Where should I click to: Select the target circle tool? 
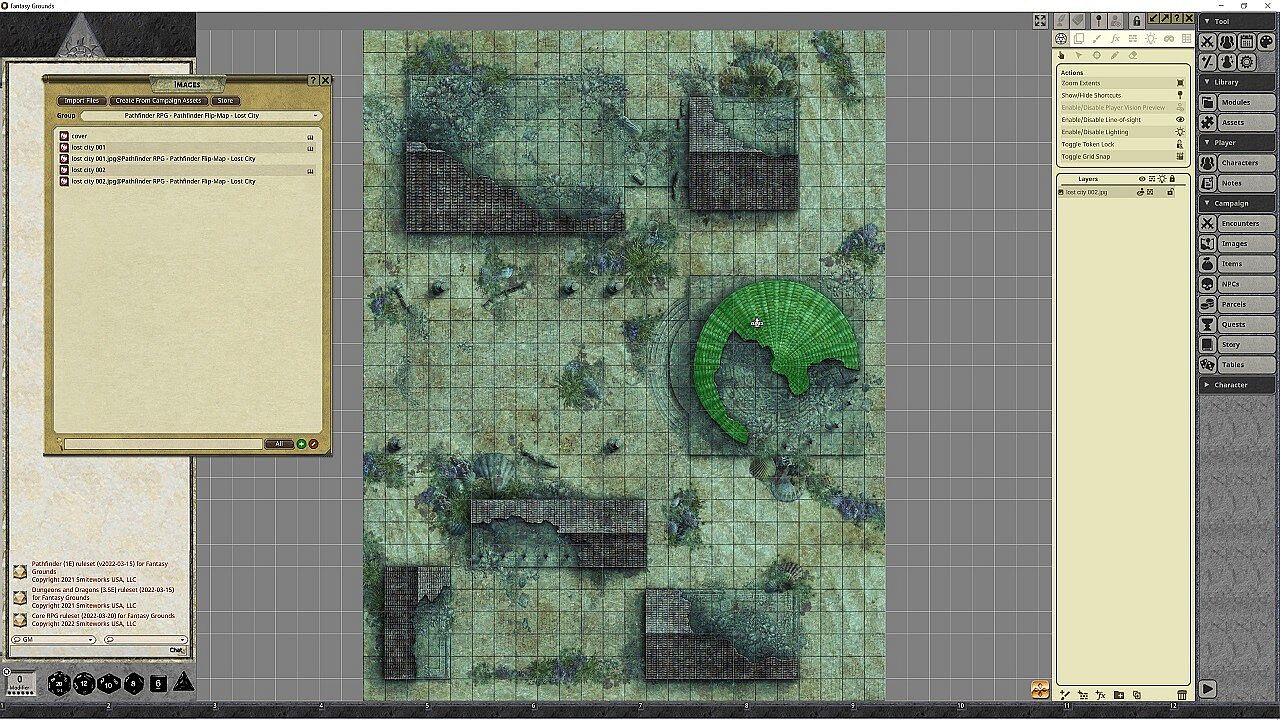tap(1097, 56)
